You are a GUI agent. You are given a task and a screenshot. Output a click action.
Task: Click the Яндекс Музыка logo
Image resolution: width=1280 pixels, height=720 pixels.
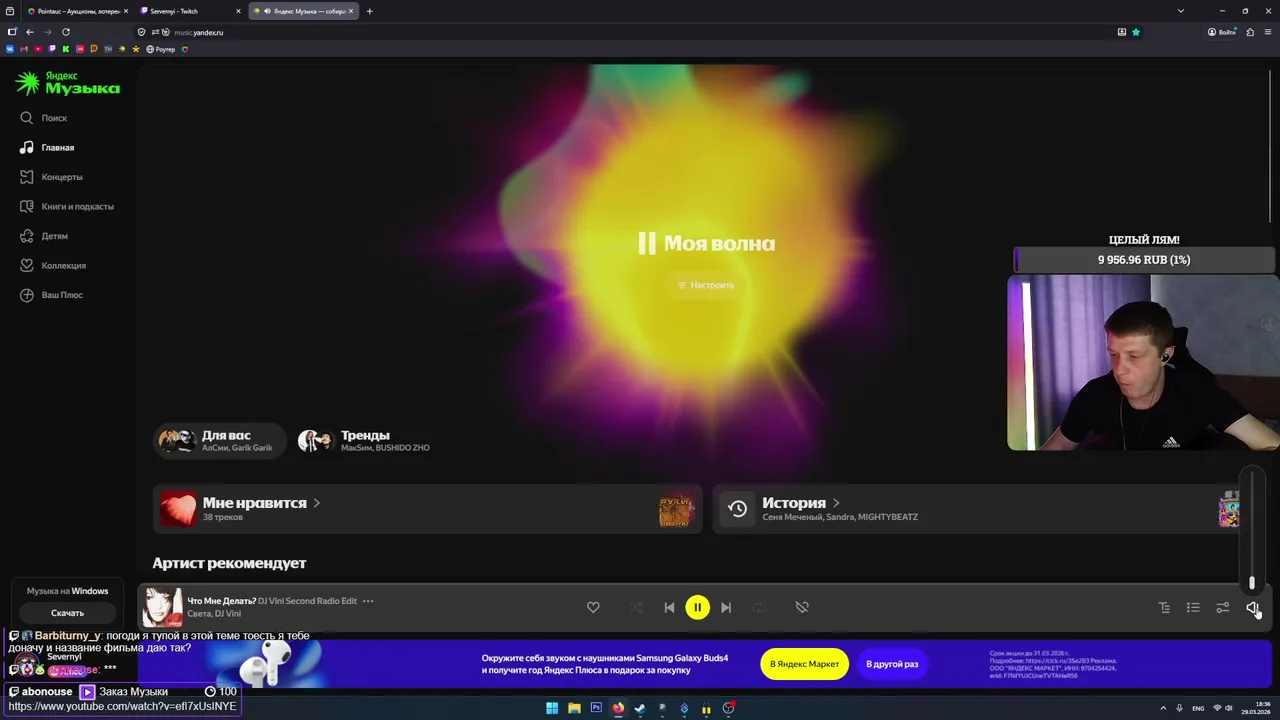point(68,83)
